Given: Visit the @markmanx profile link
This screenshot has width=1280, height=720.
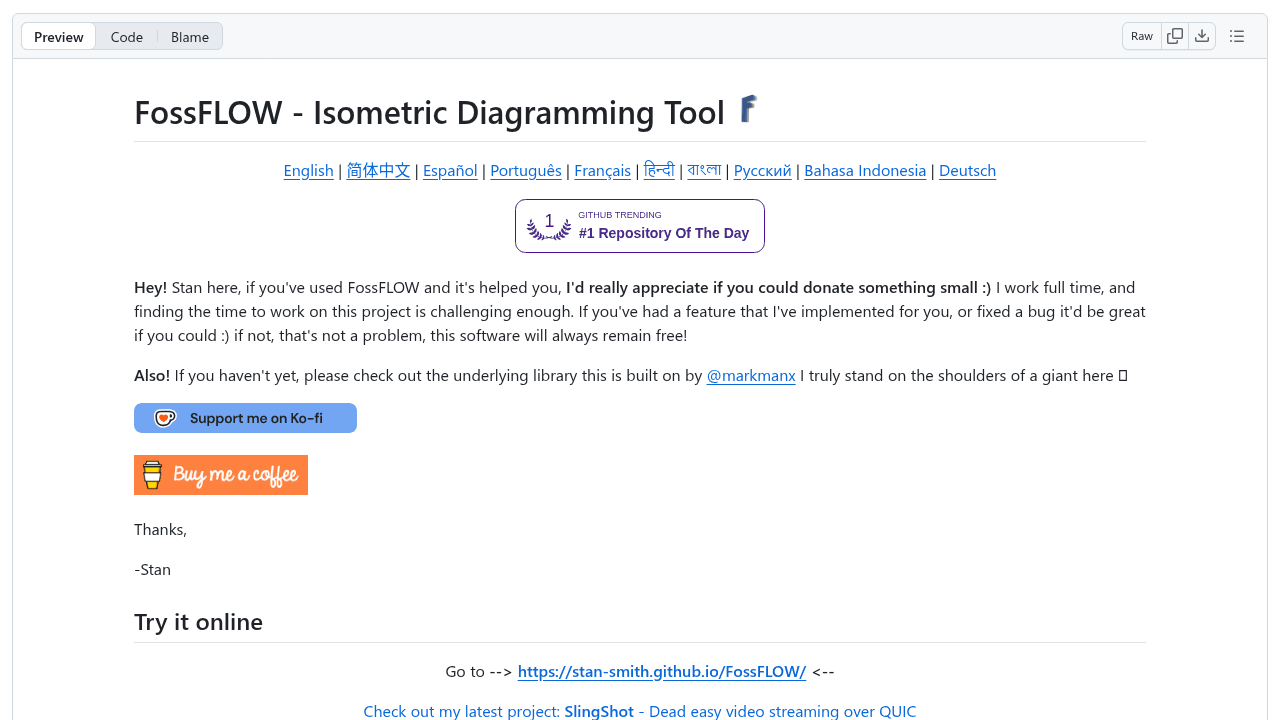Looking at the screenshot, I should coord(751,375).
